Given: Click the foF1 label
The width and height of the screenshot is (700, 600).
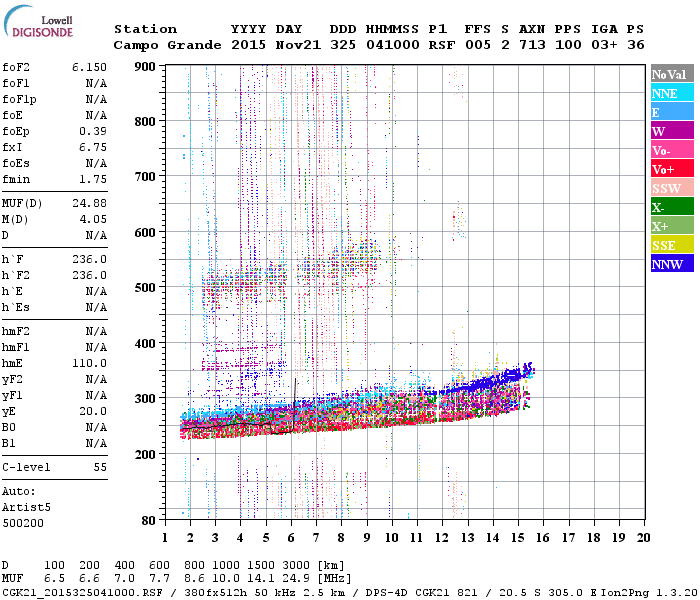Looking at the screenshot, I should 16,83.
